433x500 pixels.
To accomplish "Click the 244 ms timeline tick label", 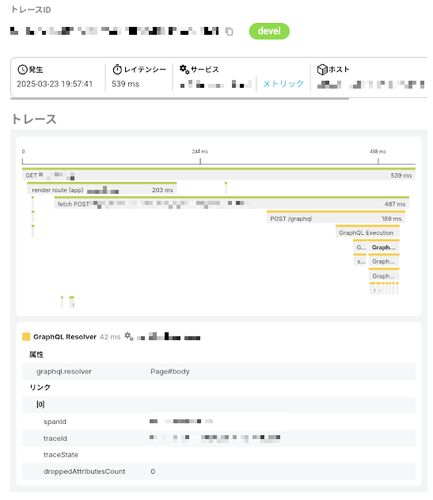I will (x=200, y=151).
